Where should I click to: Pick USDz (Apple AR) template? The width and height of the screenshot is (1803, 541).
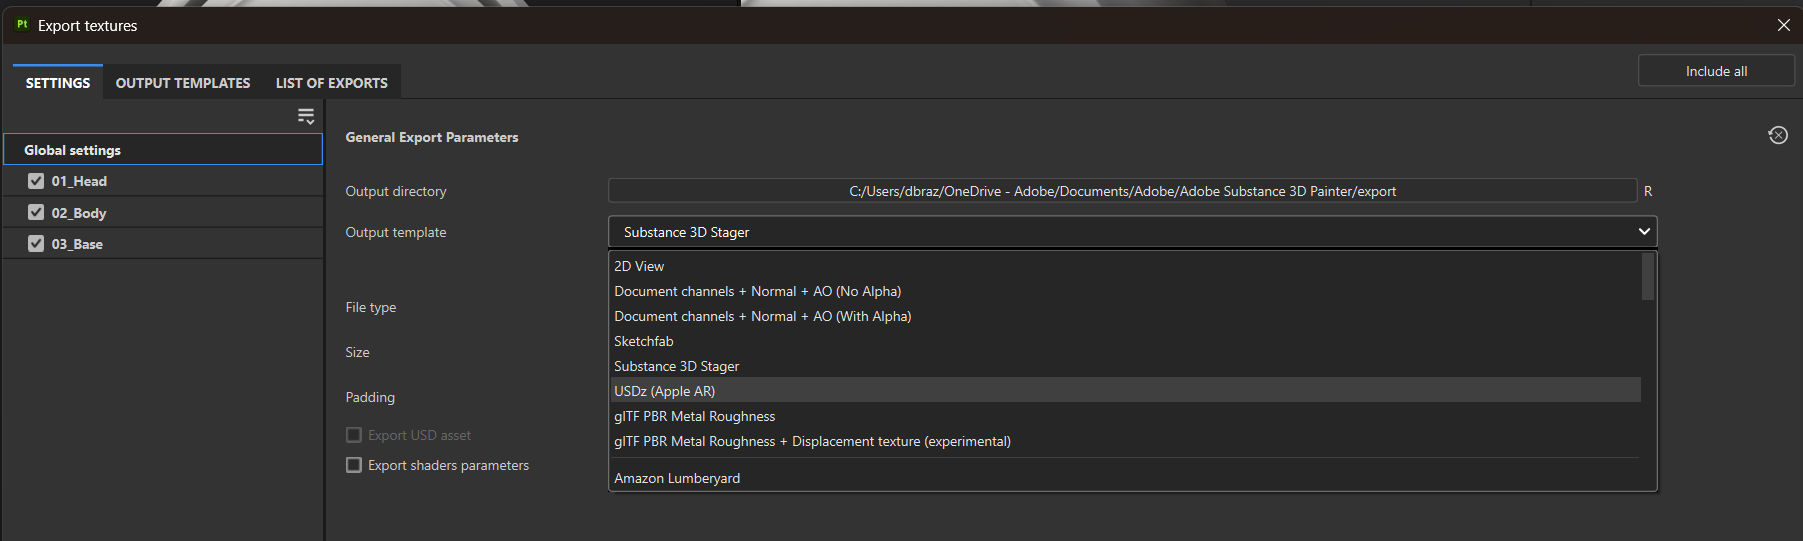pyautogui.click(x=1125, y=391)
